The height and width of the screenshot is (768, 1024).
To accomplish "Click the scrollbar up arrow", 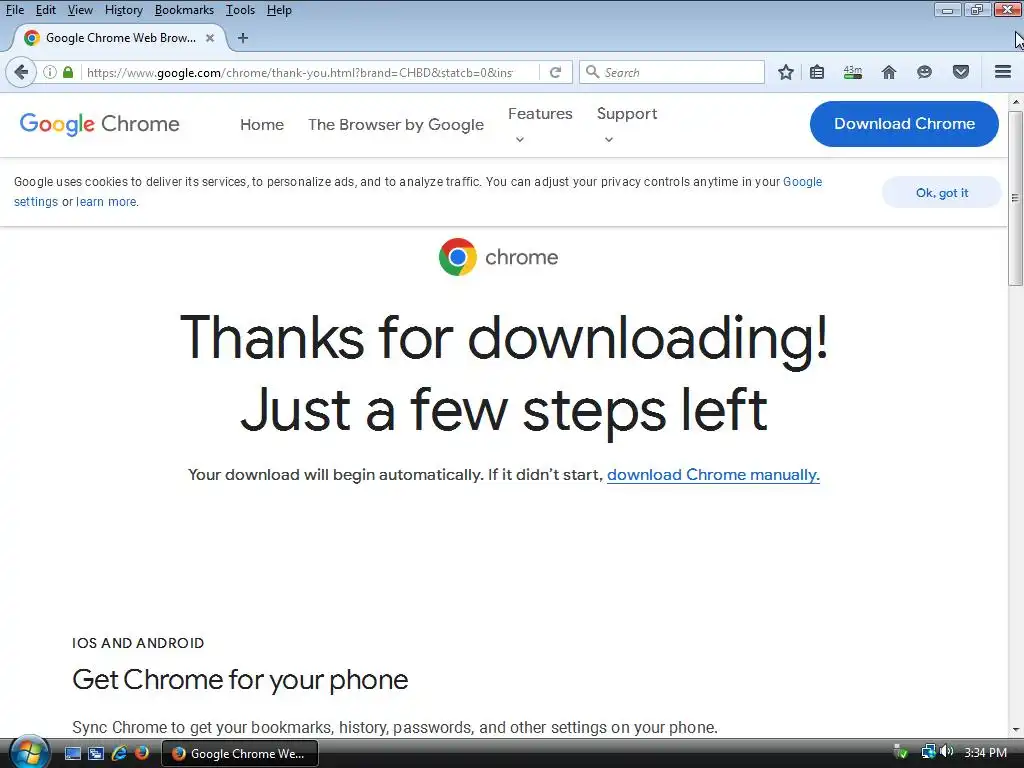I will click(1016, 102).
